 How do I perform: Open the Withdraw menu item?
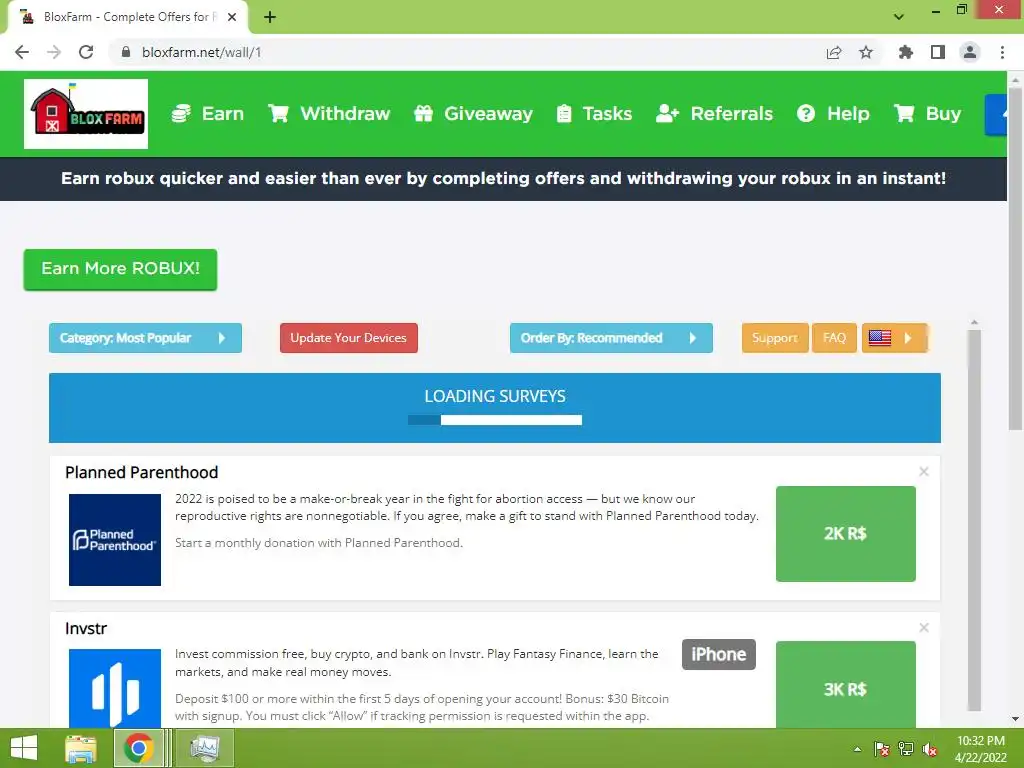point(328,114)
